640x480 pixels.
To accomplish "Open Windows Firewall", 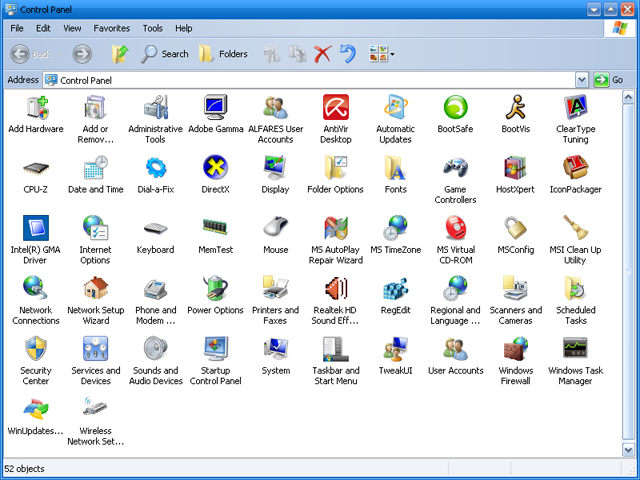I will click(x=516, y=361).
